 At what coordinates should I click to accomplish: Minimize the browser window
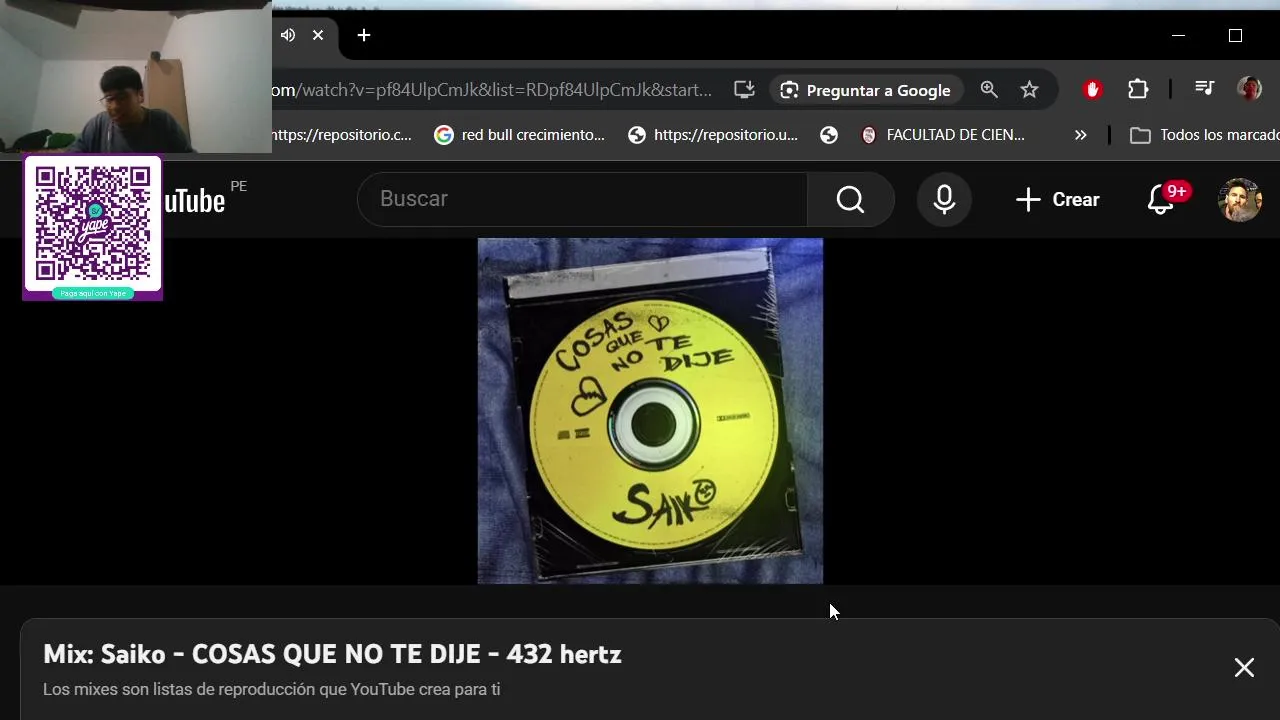pyautogui.click(x=1178, y=35)
